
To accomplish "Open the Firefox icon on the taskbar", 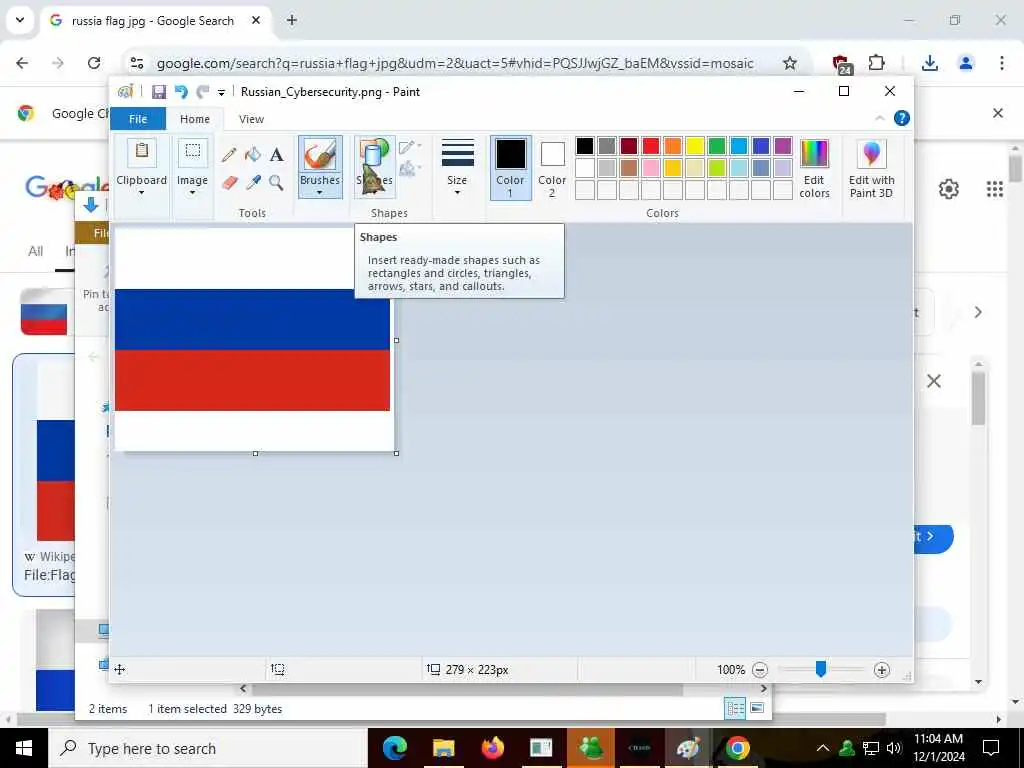I will click(492, 748).
